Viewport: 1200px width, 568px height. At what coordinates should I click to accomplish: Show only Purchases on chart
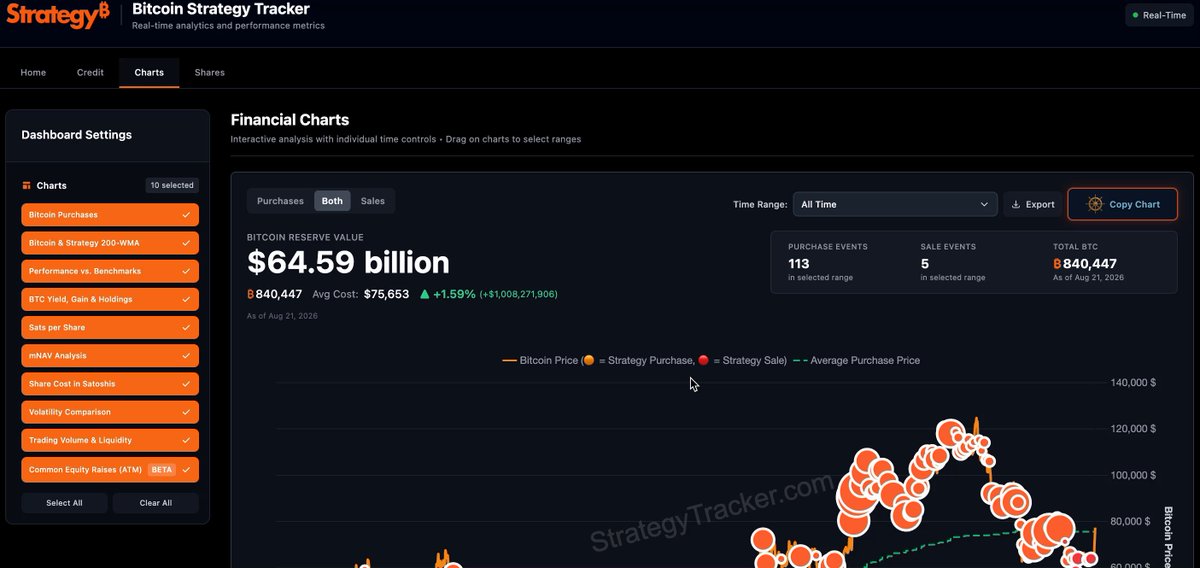280,201
